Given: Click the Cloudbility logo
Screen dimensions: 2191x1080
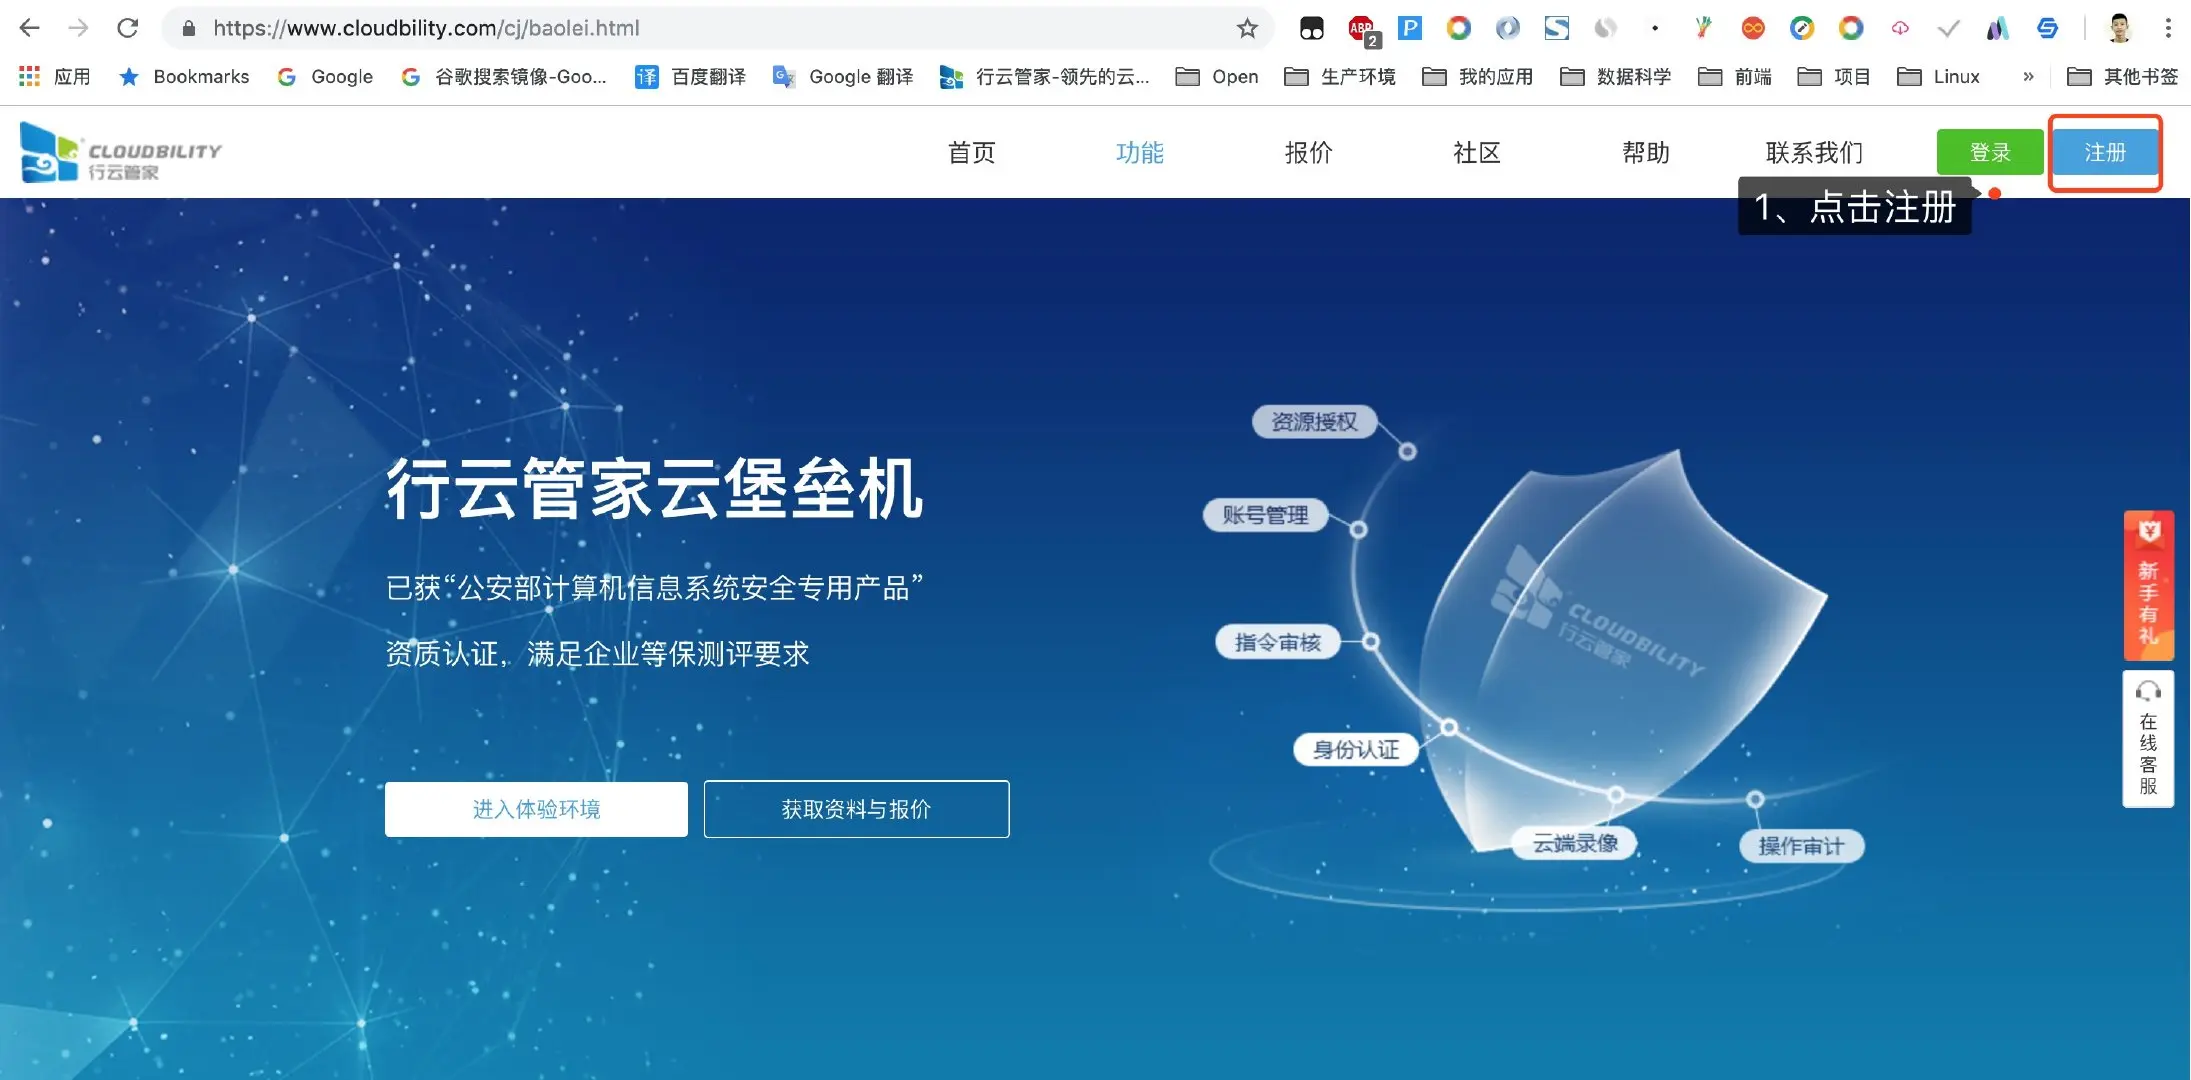Looking at the screenshot, I should click(x=120, y=153).
